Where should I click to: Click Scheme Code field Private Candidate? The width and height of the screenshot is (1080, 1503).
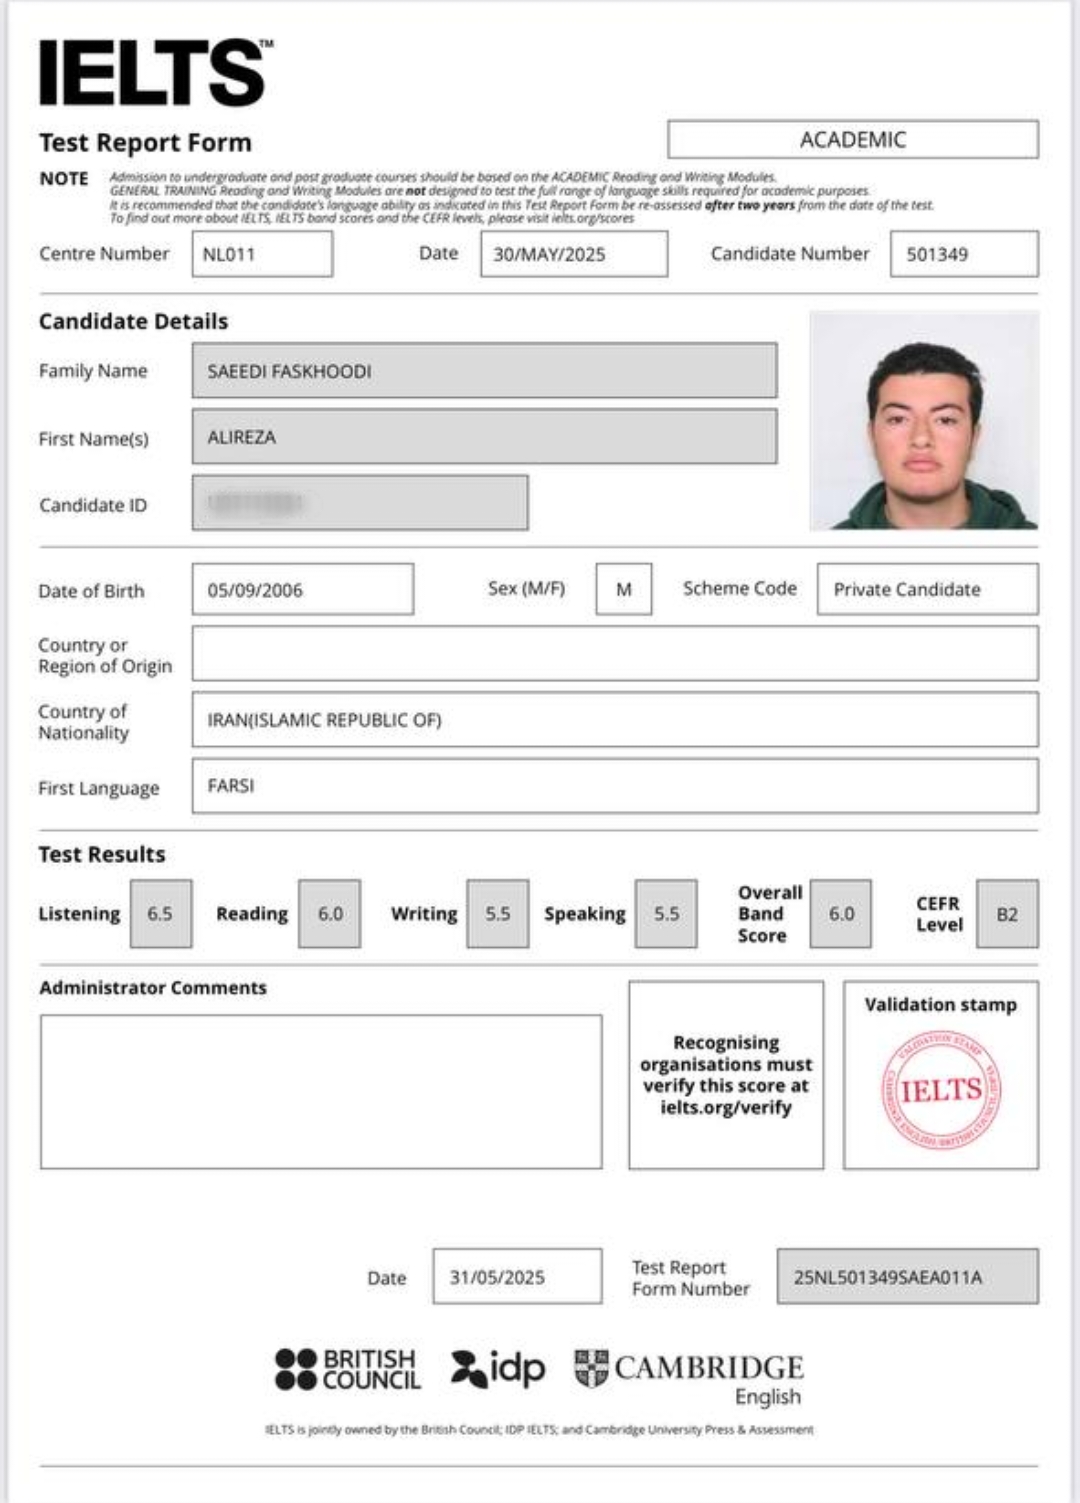pyautogui.click(x=928, y=589)
